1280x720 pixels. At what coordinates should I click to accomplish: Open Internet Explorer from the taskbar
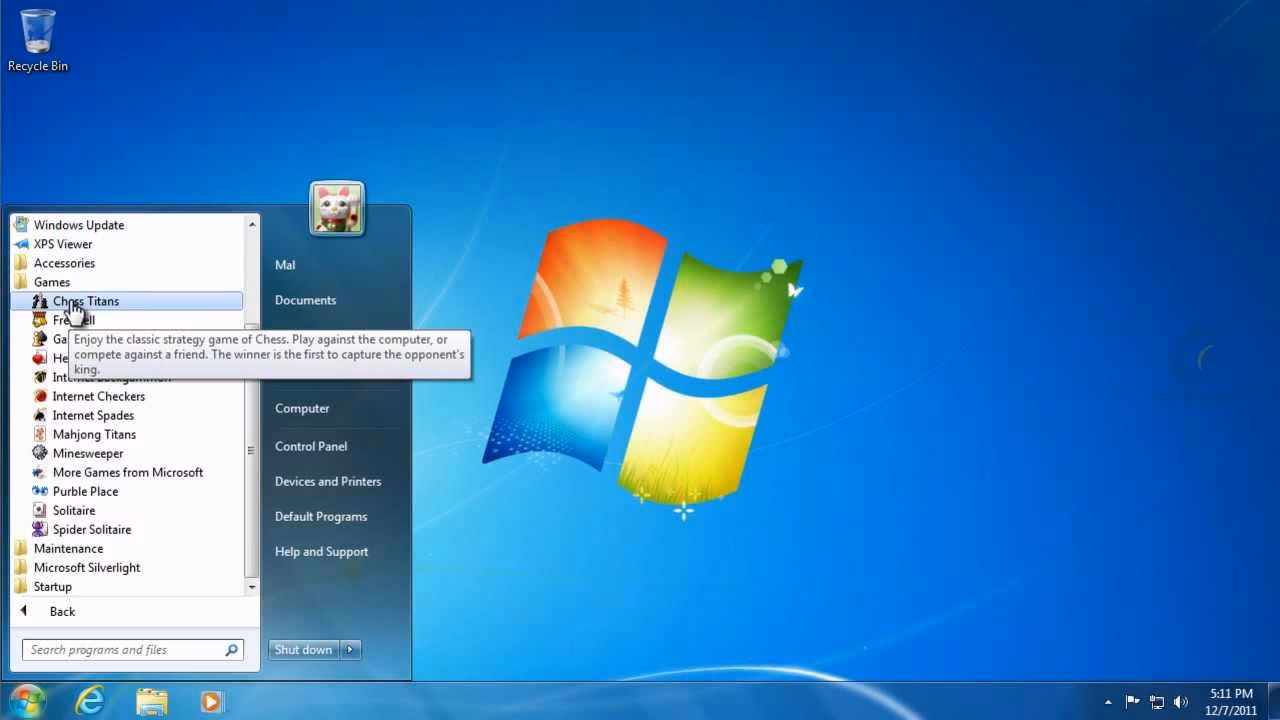(90, 701)
